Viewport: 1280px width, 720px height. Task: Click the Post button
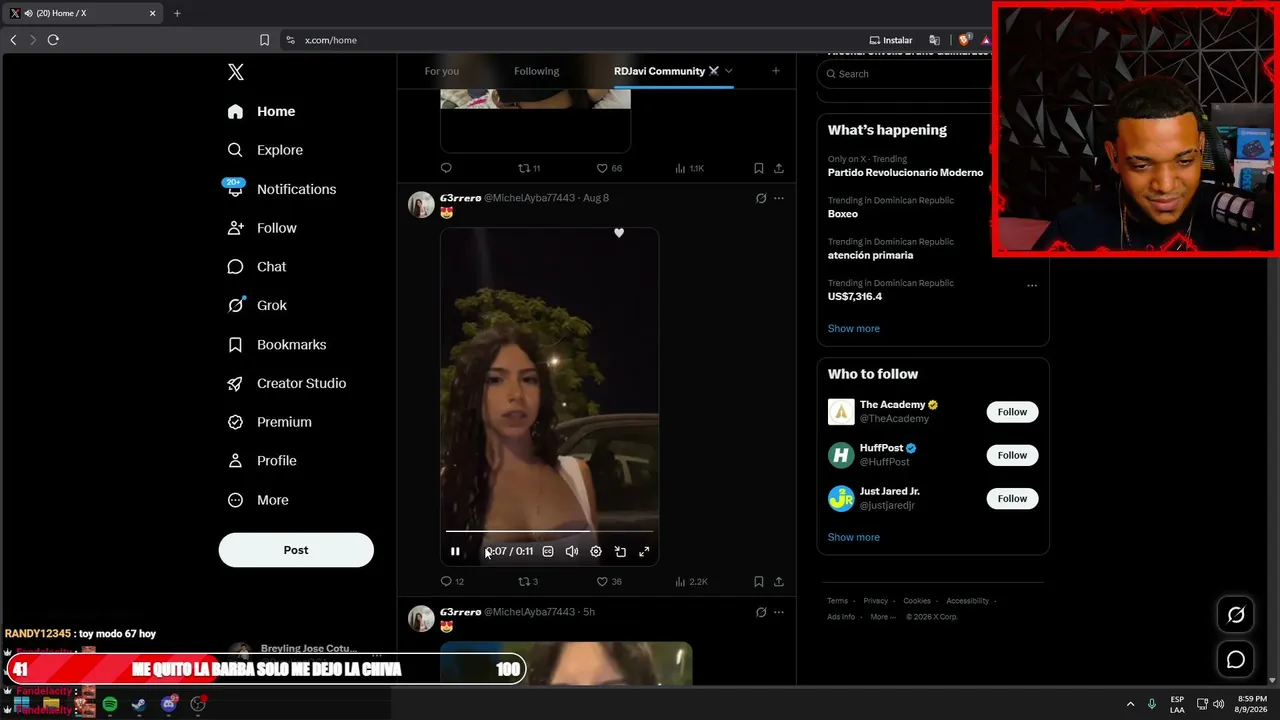coord(296,550)
